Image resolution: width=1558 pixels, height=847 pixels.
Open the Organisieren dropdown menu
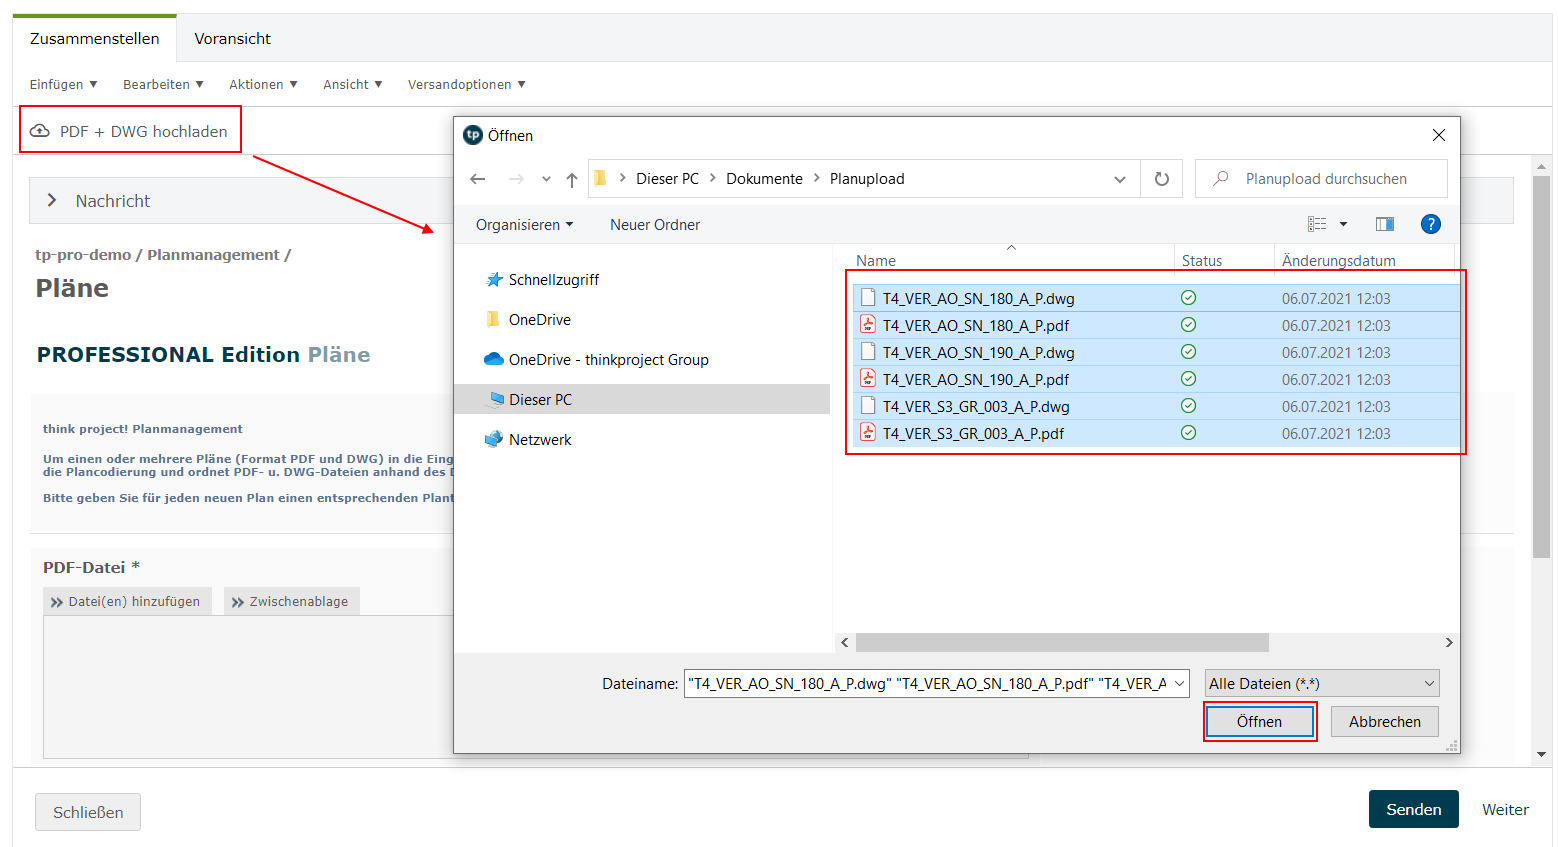click(x=524, y=225)
